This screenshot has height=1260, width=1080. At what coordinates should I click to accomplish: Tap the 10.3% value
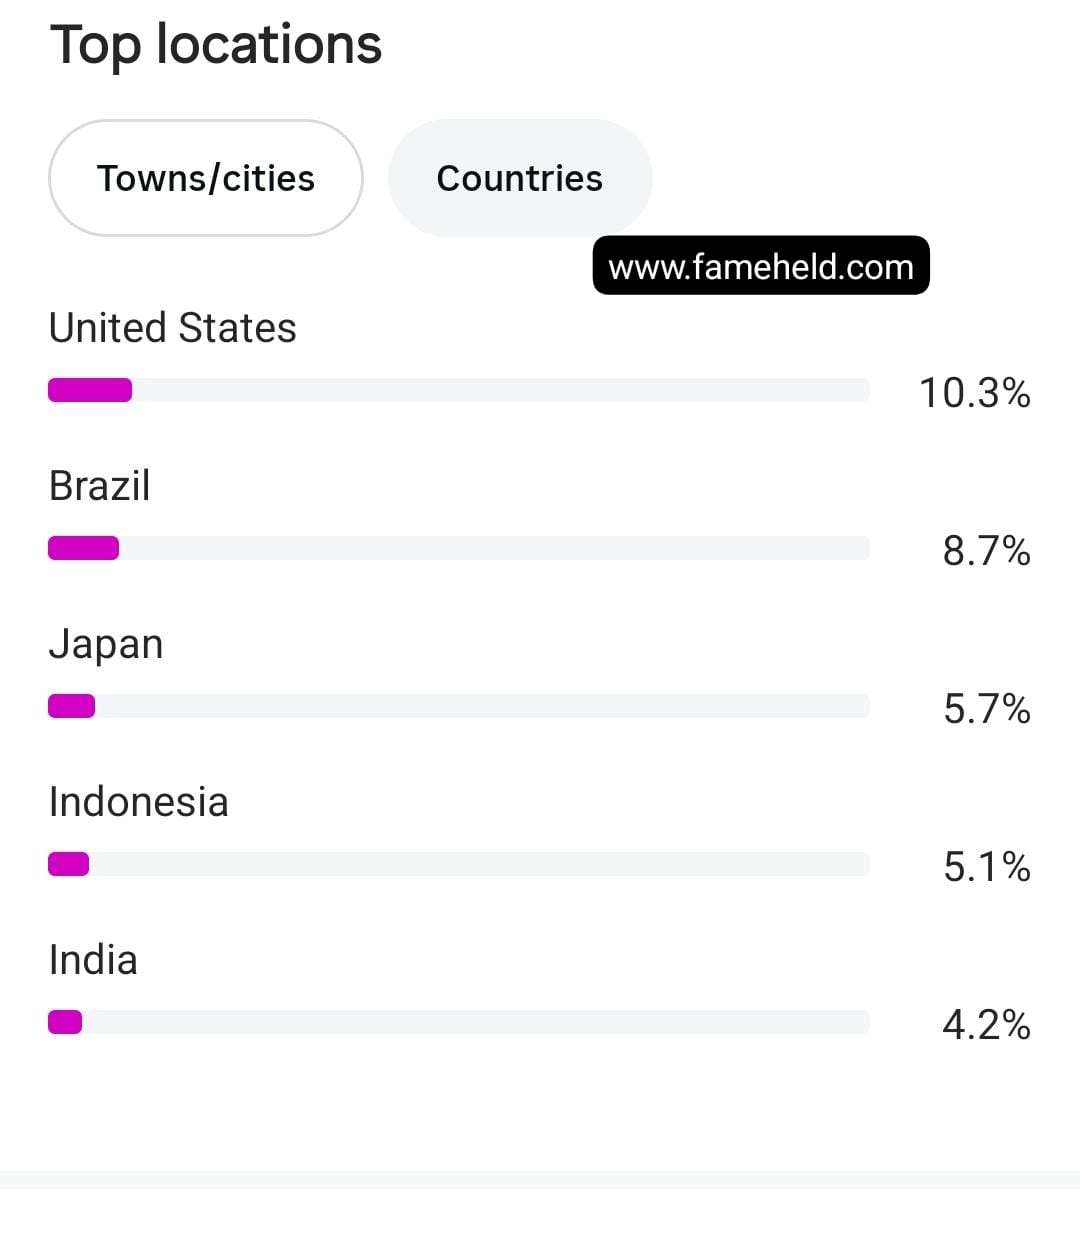coord(974,392)
